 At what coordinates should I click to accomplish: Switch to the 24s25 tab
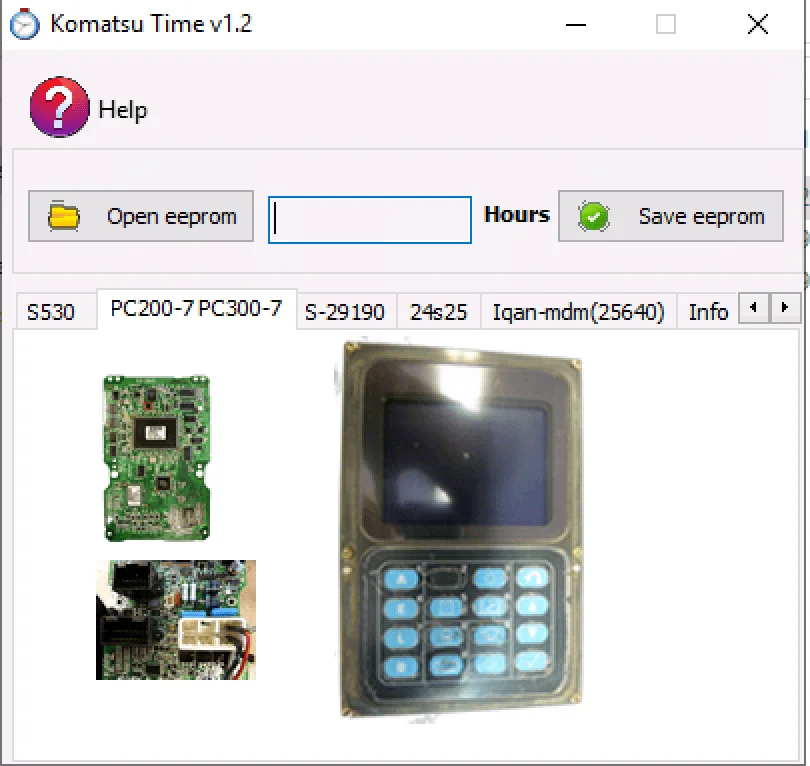(439, 312)
